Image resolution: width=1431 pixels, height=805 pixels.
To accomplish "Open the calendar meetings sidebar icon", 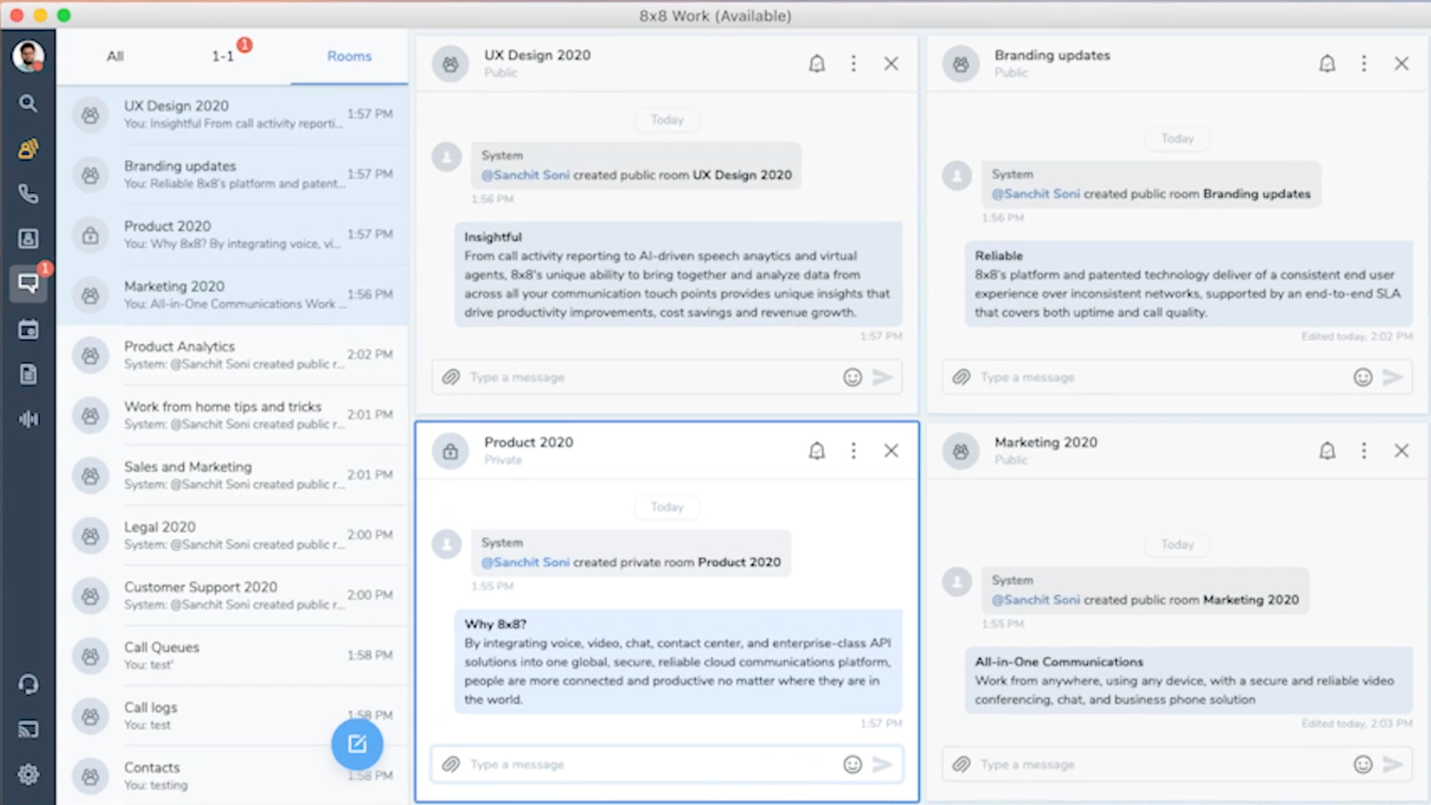I will 28,329.
